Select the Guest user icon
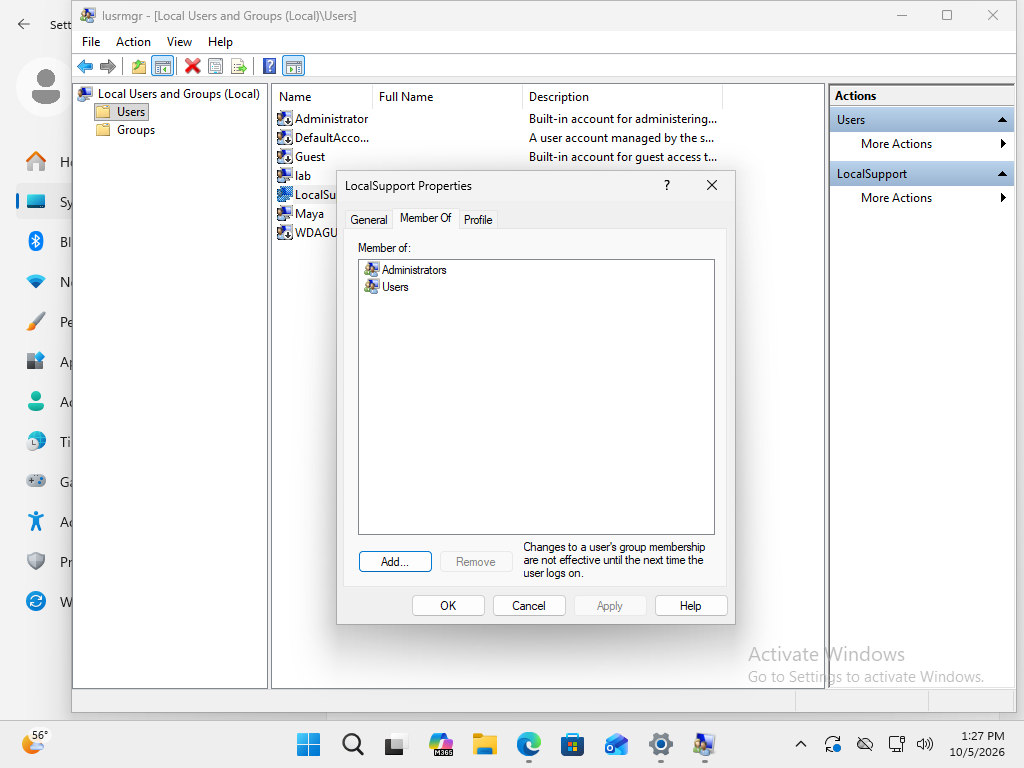The height and width of the screenshot is (768, 1024). [285, 156]
